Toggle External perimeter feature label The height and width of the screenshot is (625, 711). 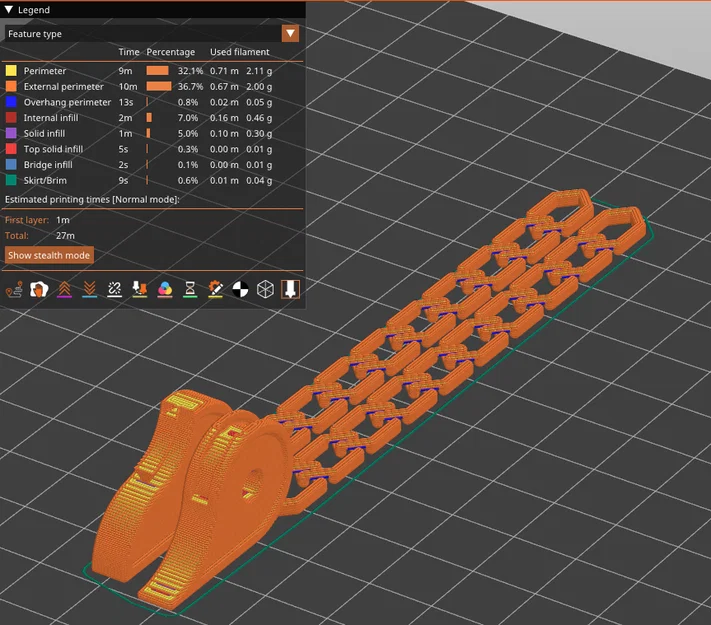pos(63,86)
